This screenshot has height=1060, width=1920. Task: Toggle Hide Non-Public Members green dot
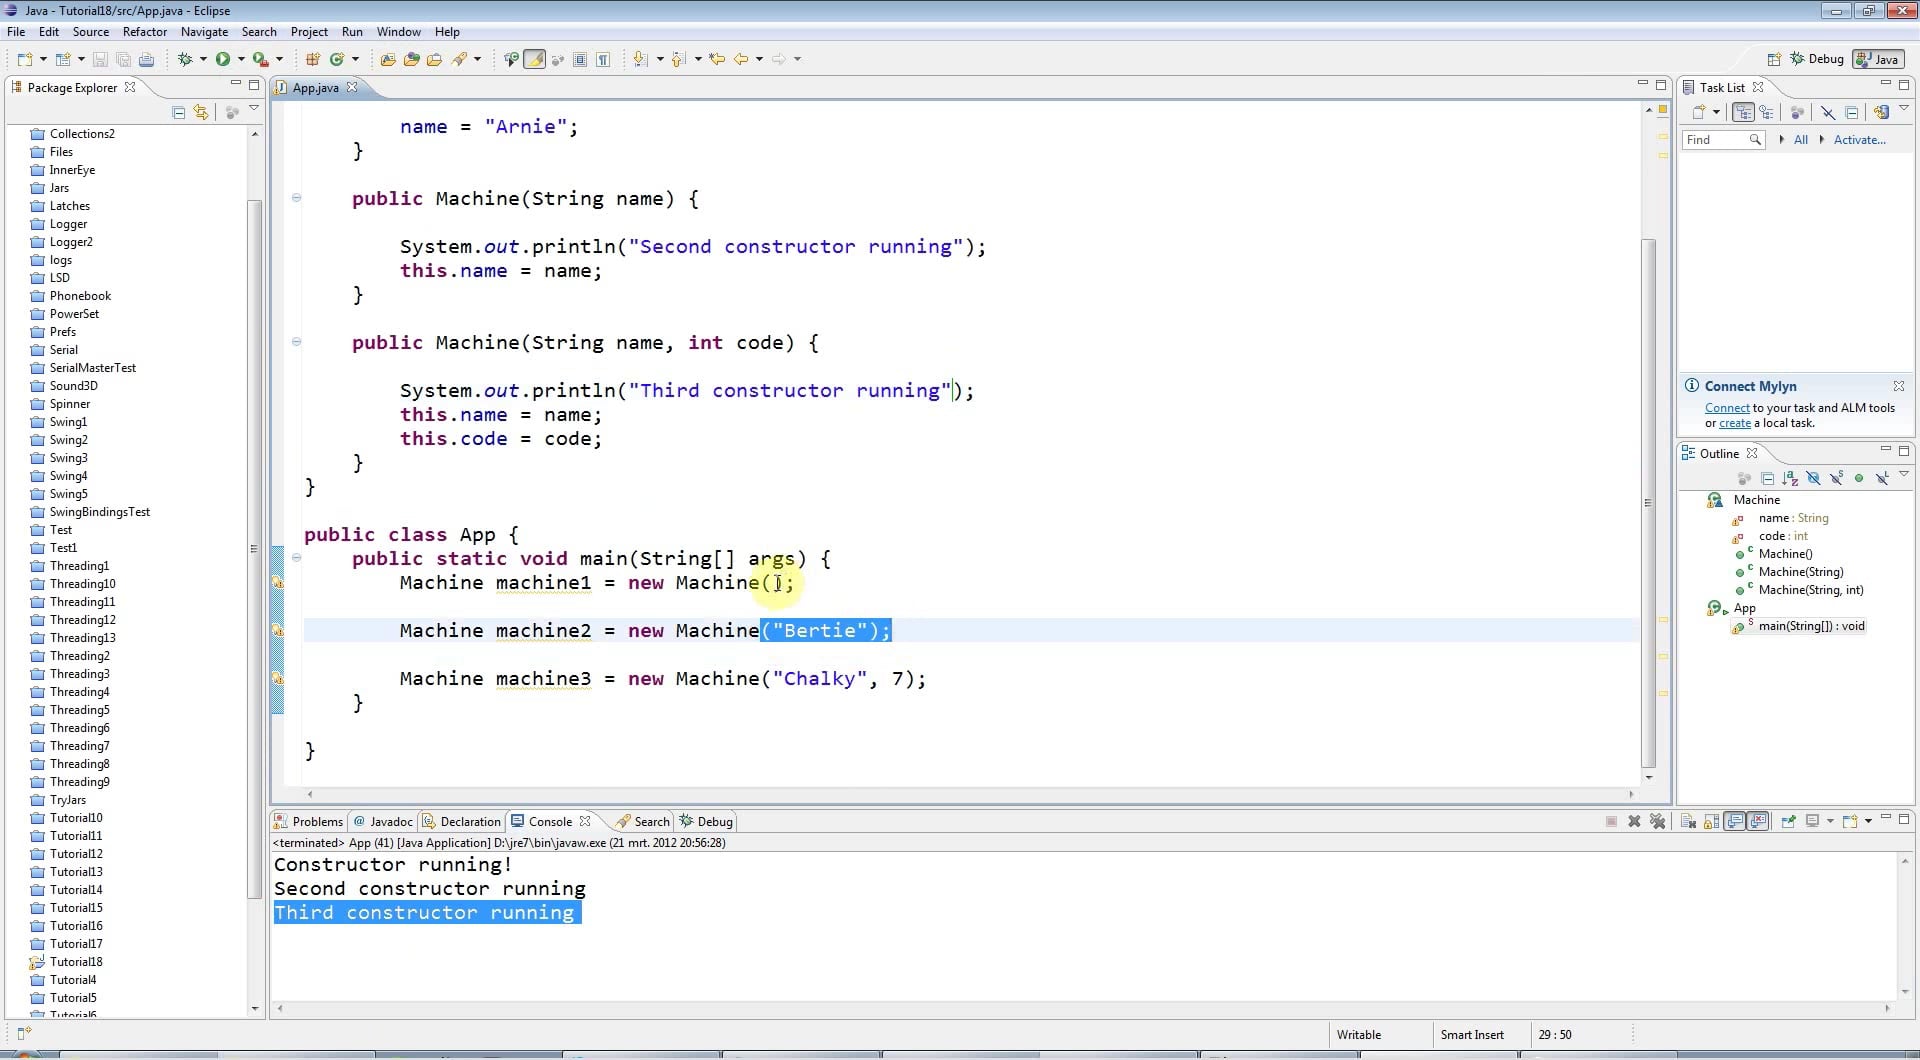pyautogui.click(x=1859, y=478)
